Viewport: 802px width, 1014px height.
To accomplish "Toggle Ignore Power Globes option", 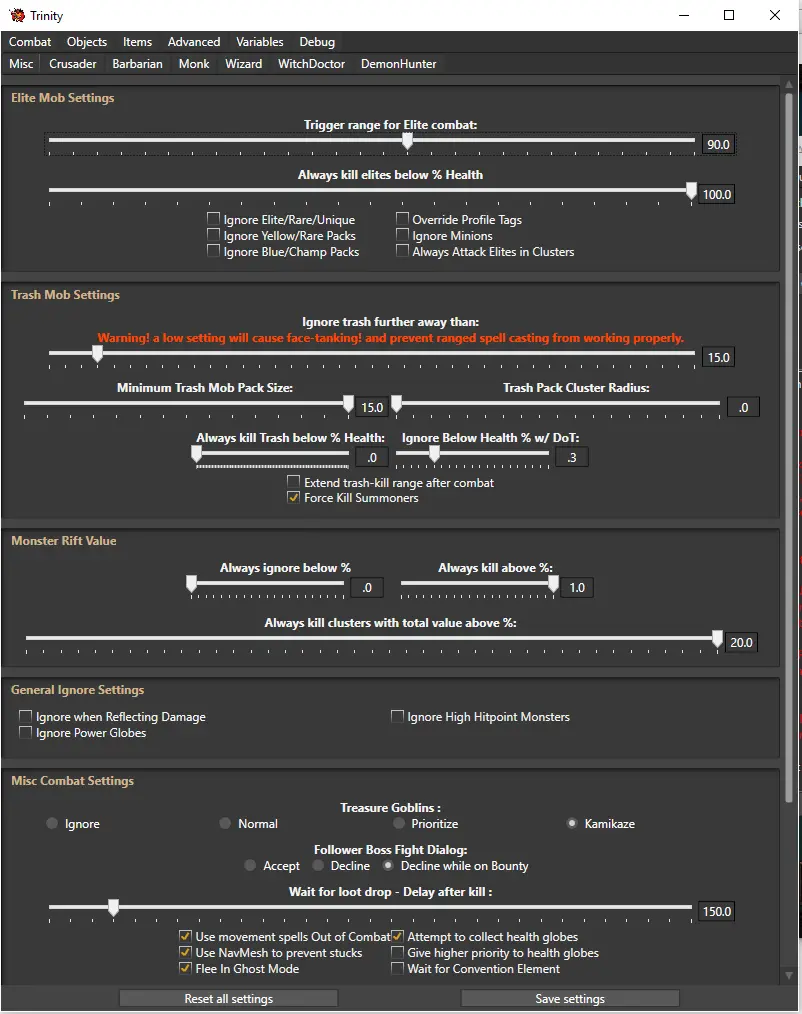I will click(26, 732).
